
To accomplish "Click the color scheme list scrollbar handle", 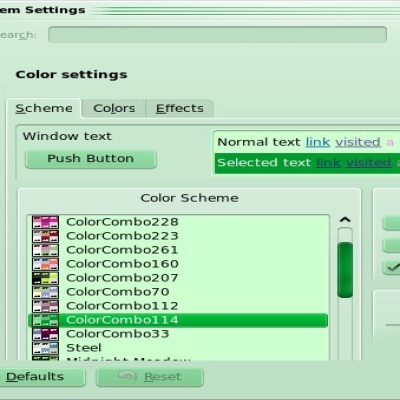I will point(345,270).
